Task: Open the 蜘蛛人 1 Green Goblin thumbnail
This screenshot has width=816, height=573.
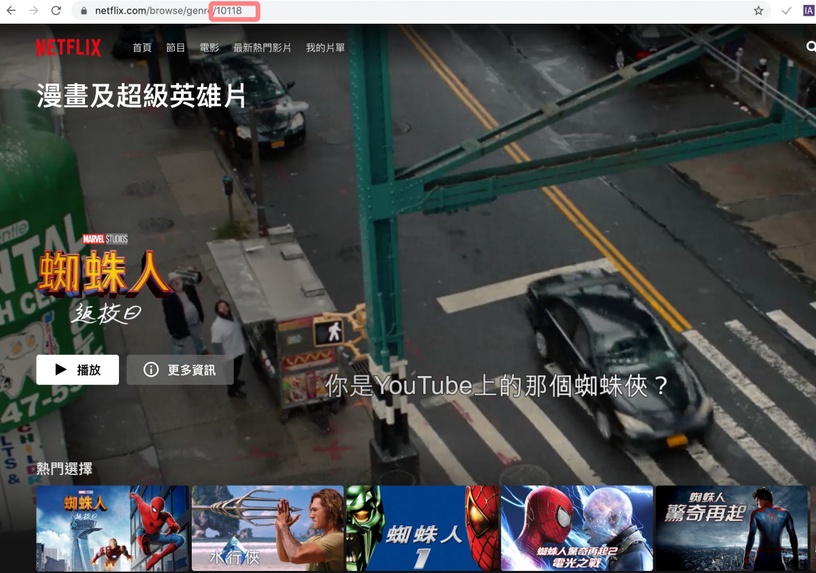Action: [423, 528]
